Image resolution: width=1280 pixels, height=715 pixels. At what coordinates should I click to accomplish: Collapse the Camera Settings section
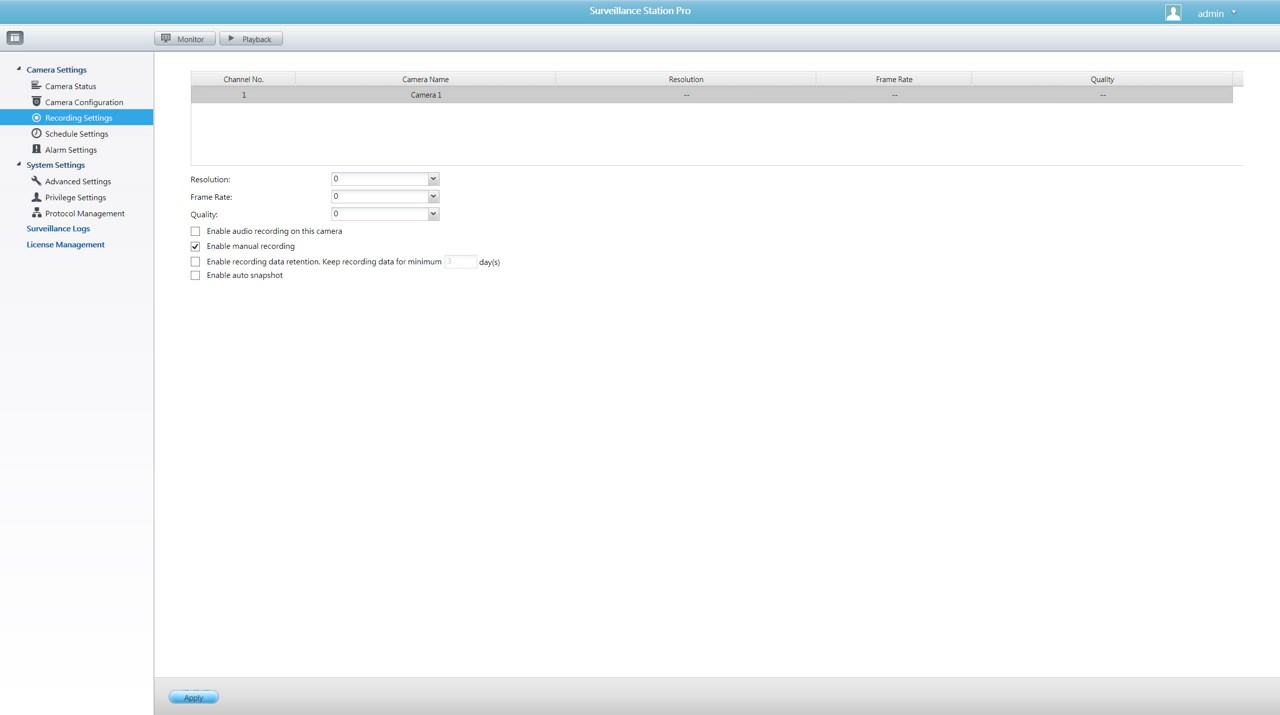click(18, 69)
